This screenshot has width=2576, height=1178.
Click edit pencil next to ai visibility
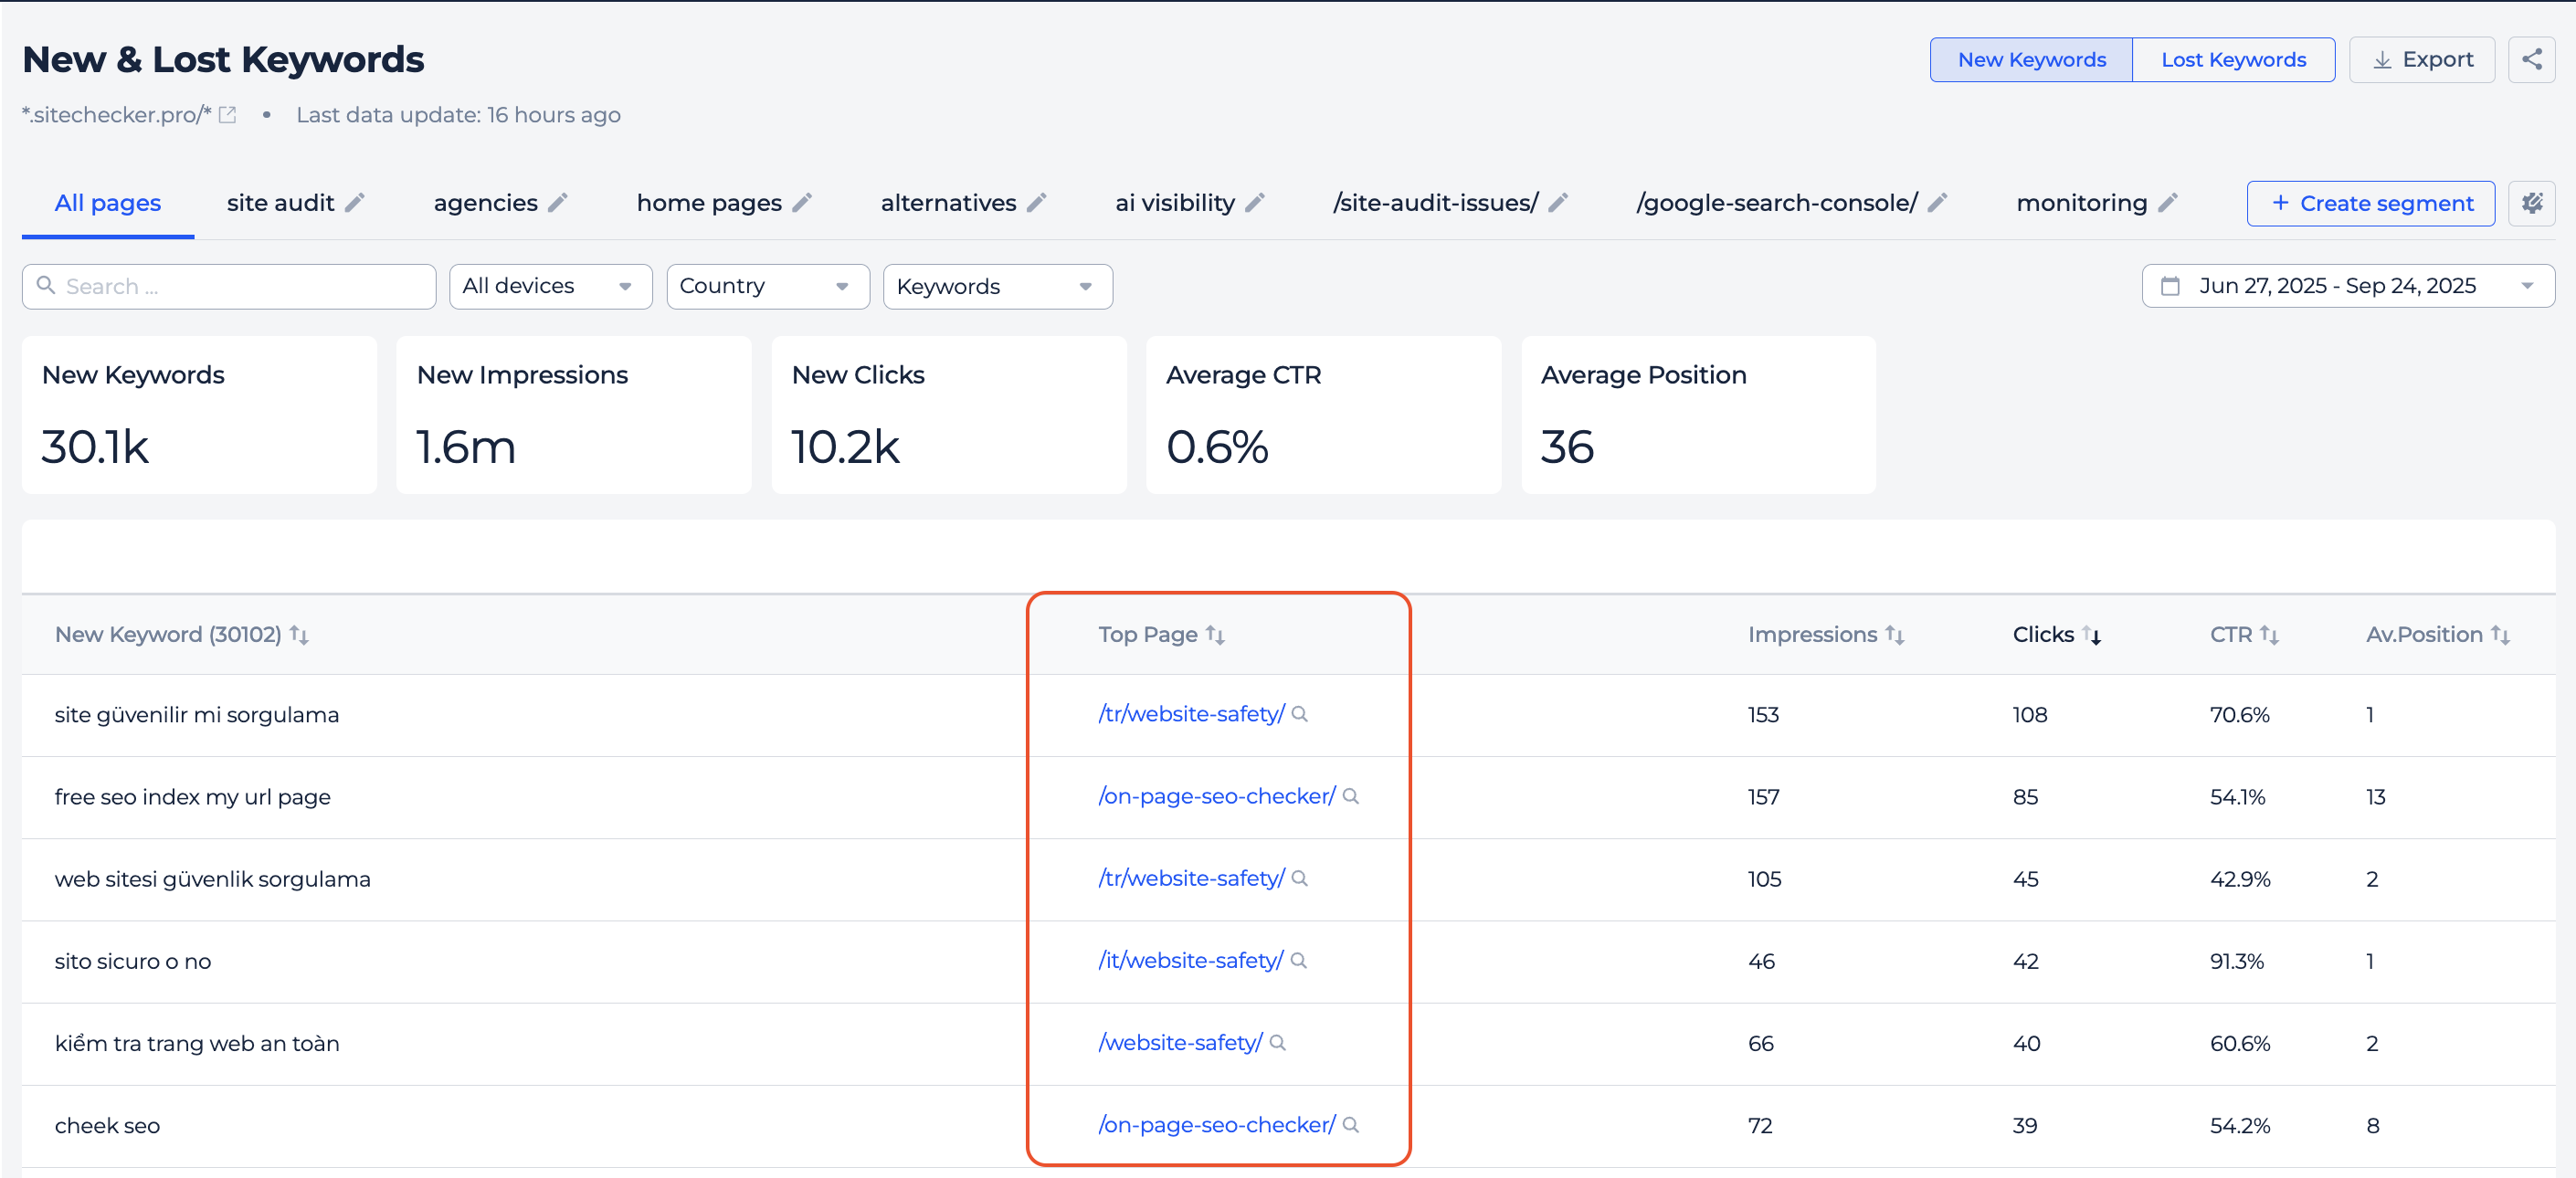point(1255,203)
